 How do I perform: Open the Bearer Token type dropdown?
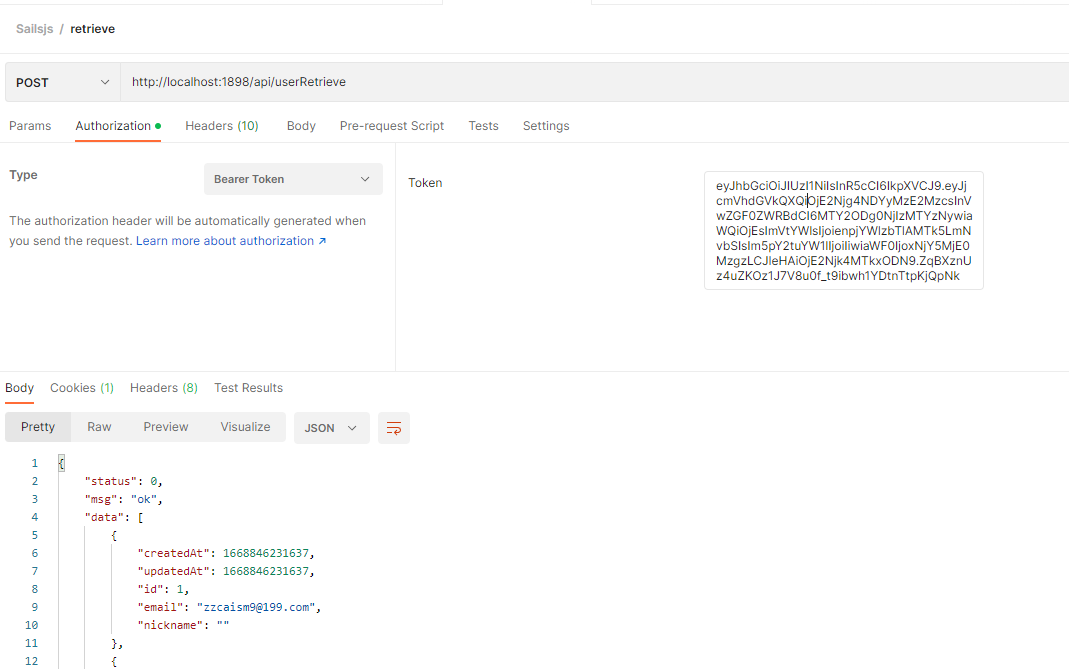coord(293,179)
